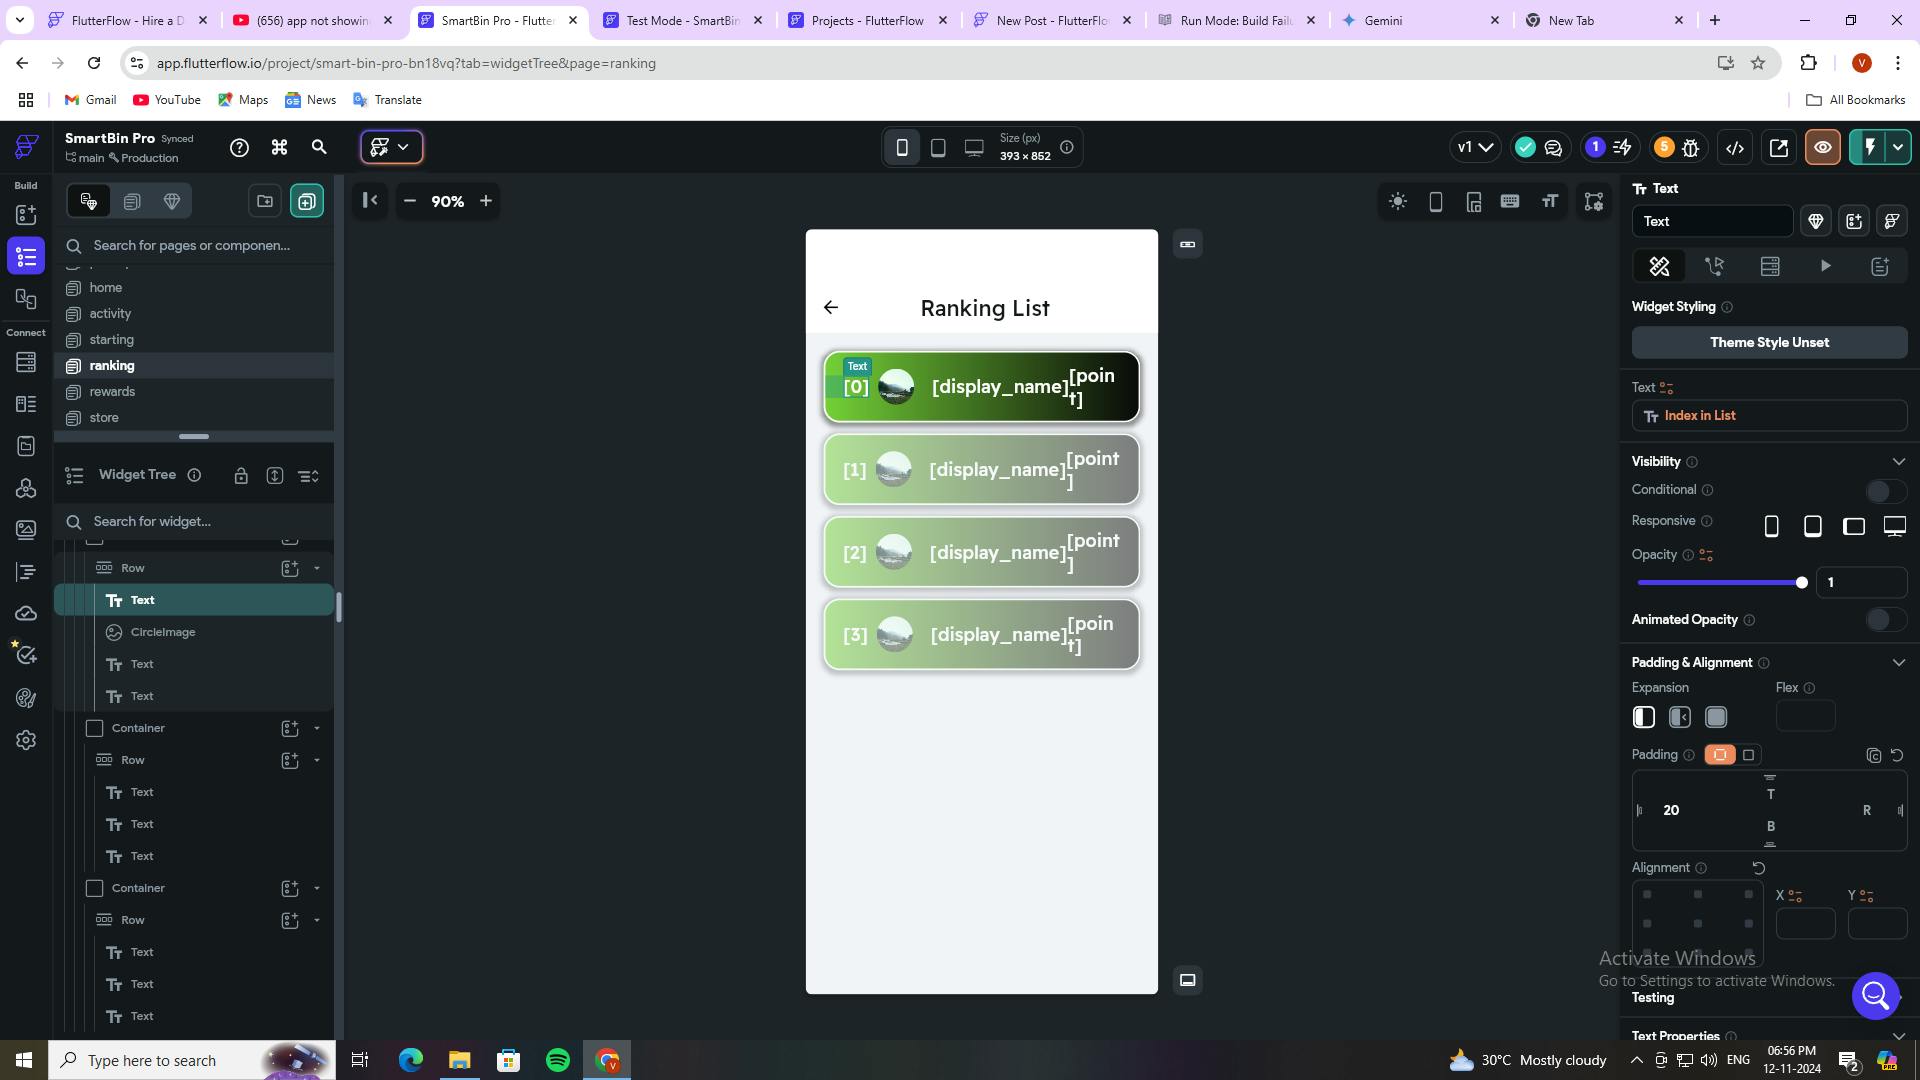Click the project search magnifier icon
This screenshot has width=1920, height=1080.
point(319,148)
